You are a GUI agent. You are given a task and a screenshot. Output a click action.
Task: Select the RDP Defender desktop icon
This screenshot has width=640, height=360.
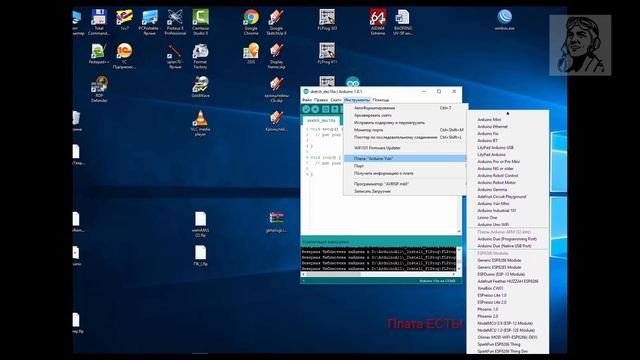tap(99, 89)
